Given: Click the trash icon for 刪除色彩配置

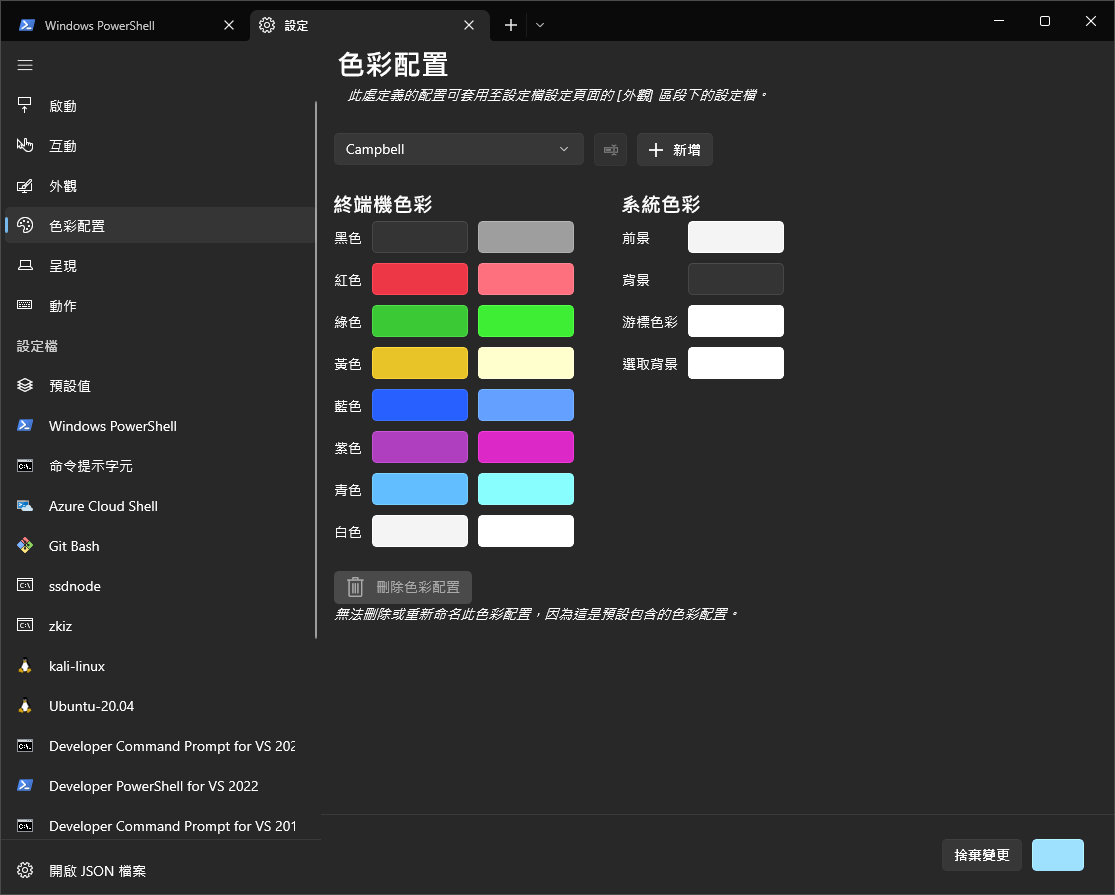Looking at the screenshot, I should tap(356, 587).
